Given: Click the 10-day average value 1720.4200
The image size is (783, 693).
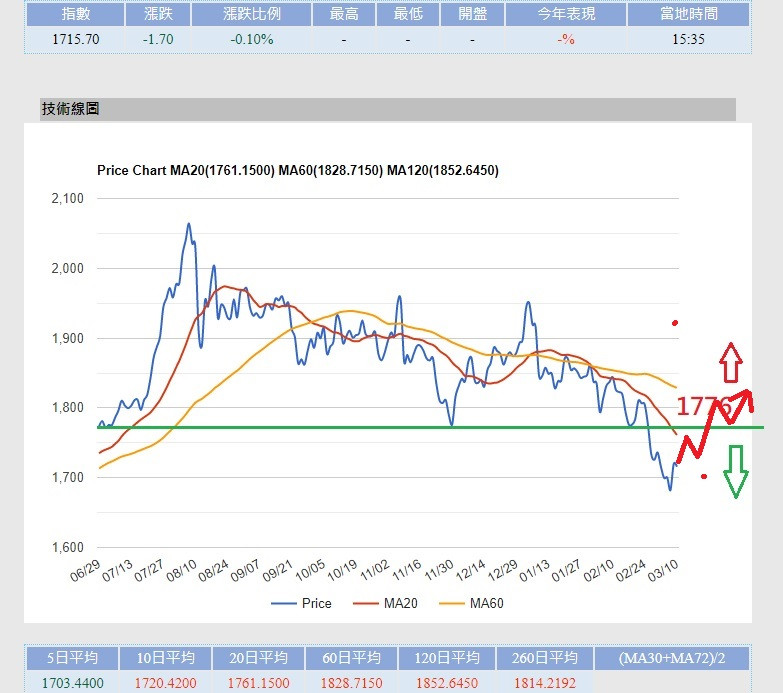Looking at the screenshot, I should [x=165, y=683].
